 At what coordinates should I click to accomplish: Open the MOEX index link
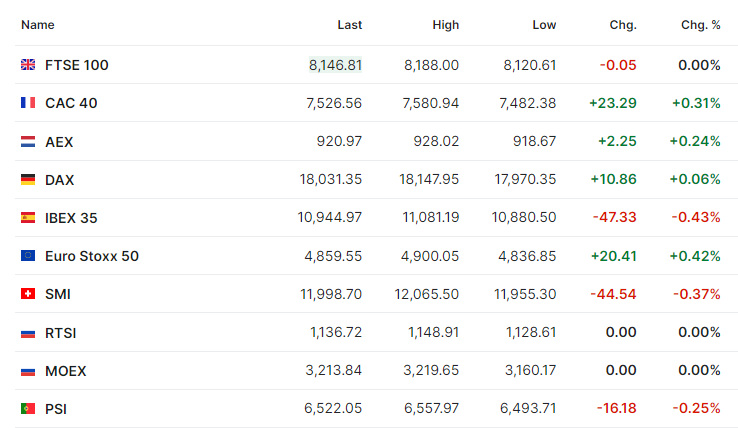pos(66,371)
